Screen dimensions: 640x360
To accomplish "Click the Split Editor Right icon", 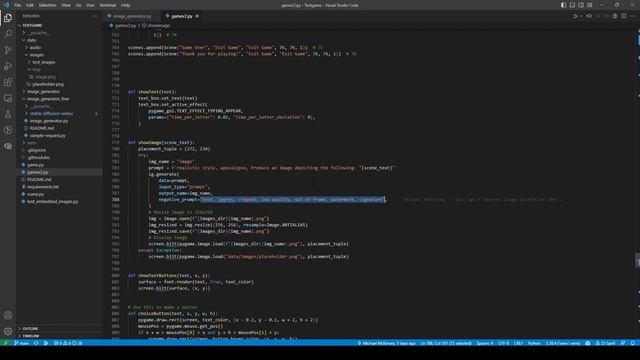I will click(624, 16).
